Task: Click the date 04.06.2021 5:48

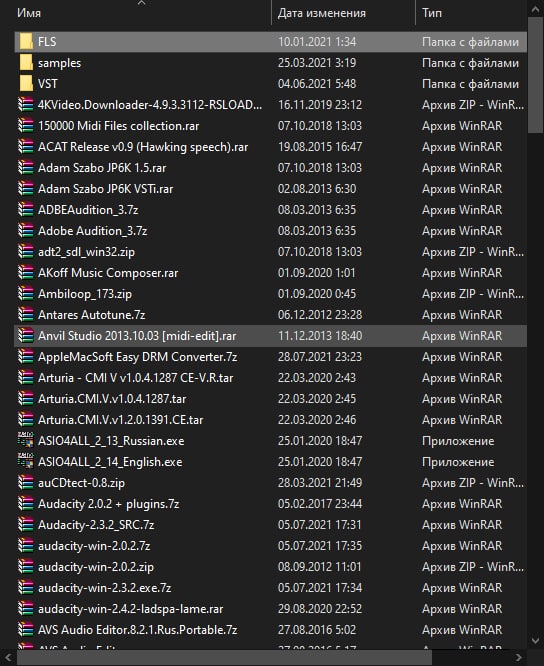Action: pos(317,84)
